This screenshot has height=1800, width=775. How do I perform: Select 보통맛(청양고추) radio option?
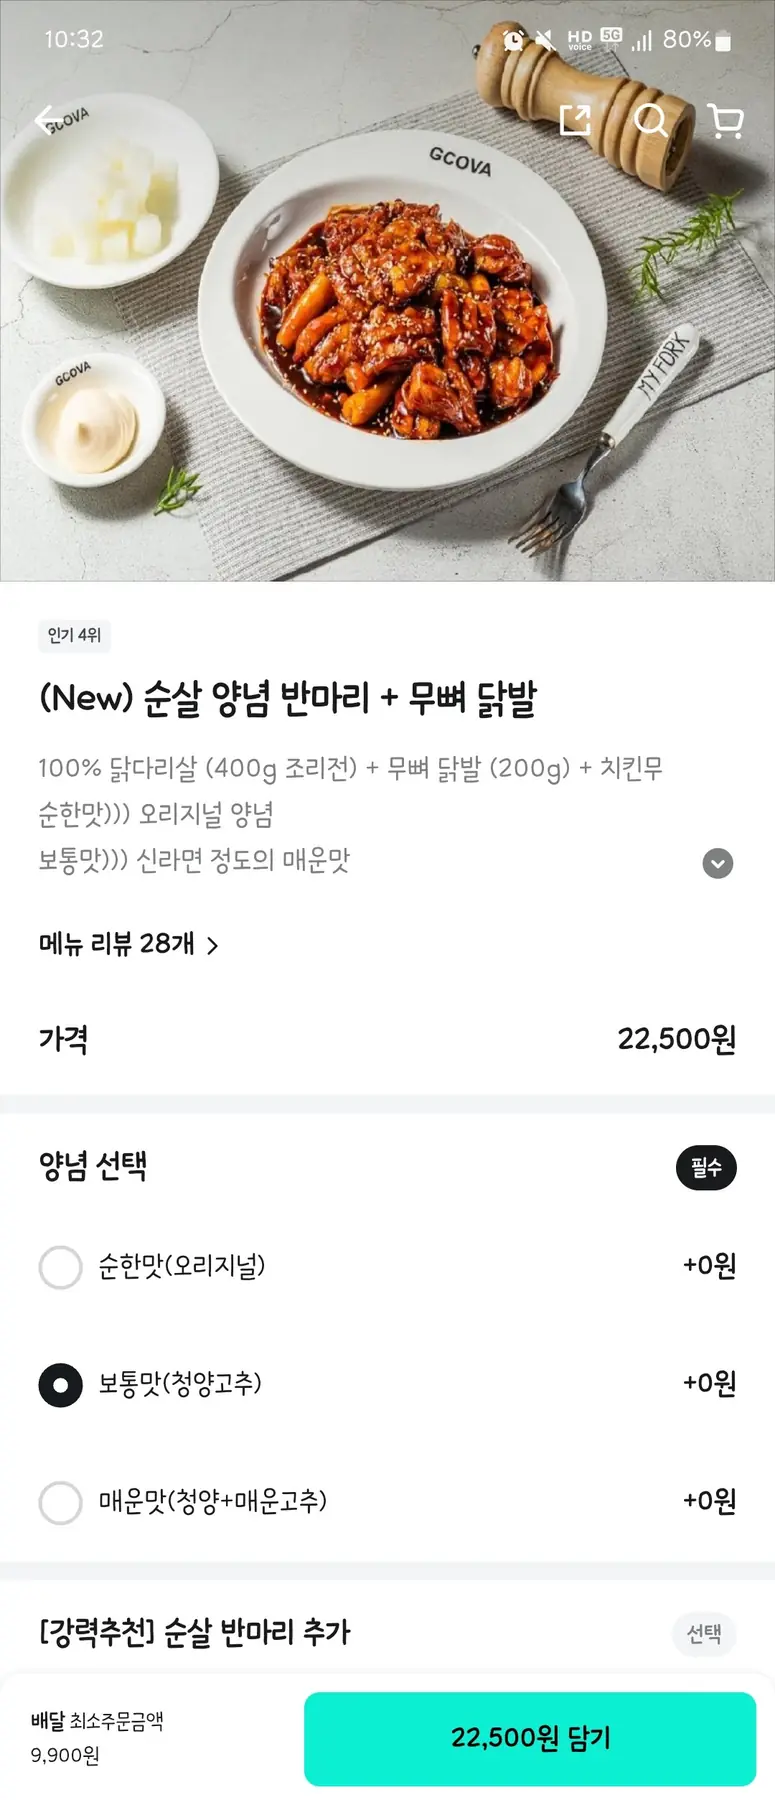[x=61, y=1385]
